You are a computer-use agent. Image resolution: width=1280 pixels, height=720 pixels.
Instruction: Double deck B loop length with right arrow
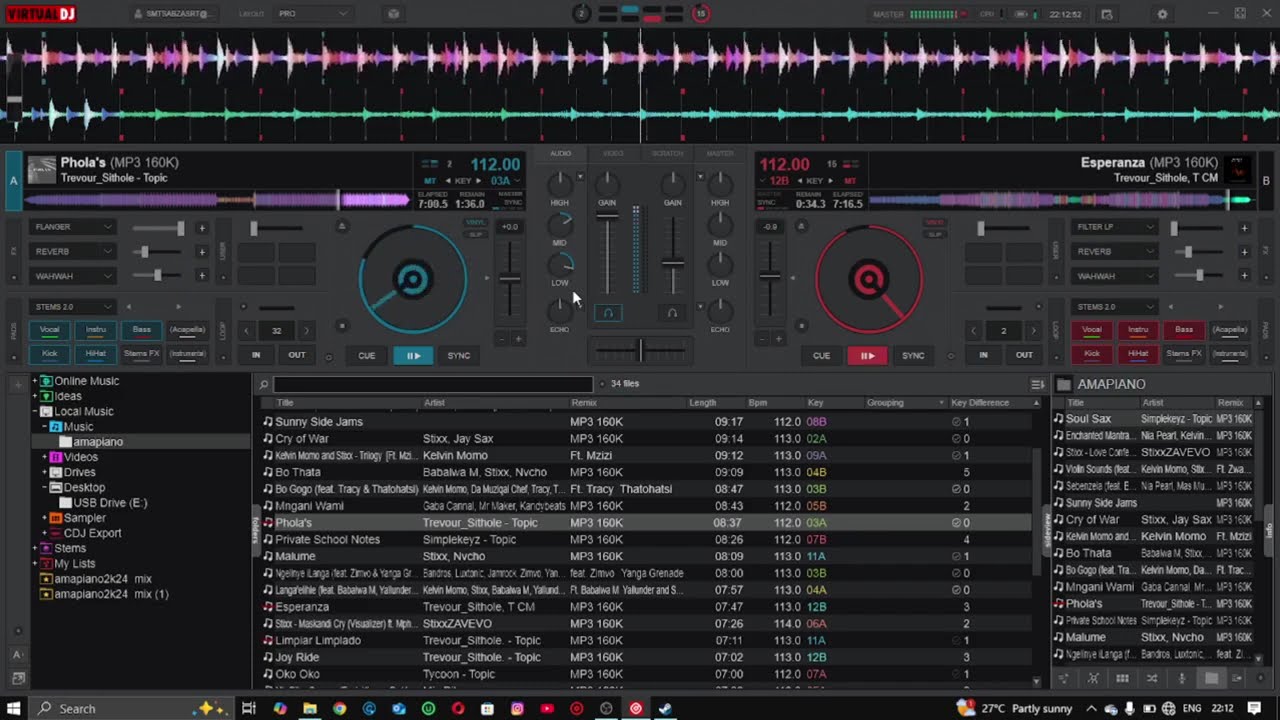pos(1034,331)
